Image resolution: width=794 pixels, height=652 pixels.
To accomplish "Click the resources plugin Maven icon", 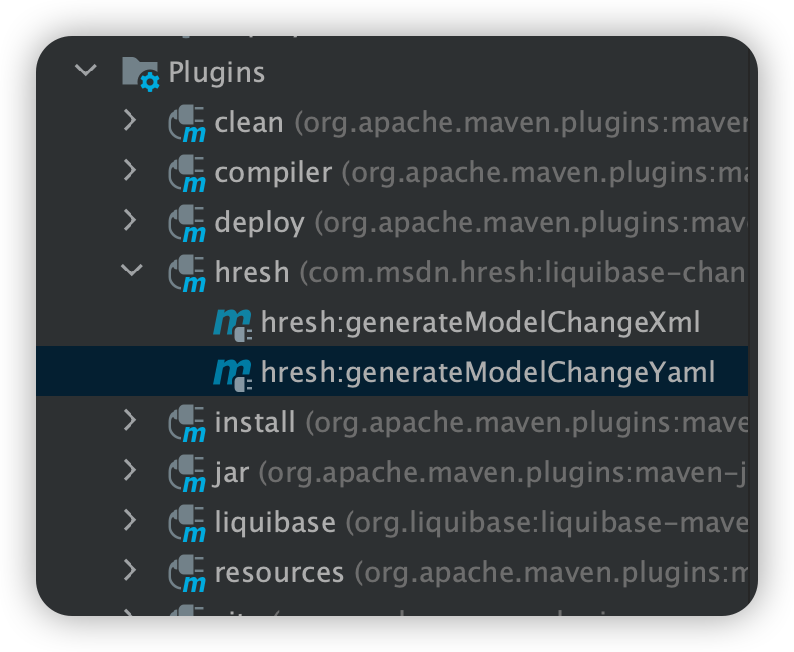I will [187, 574].
